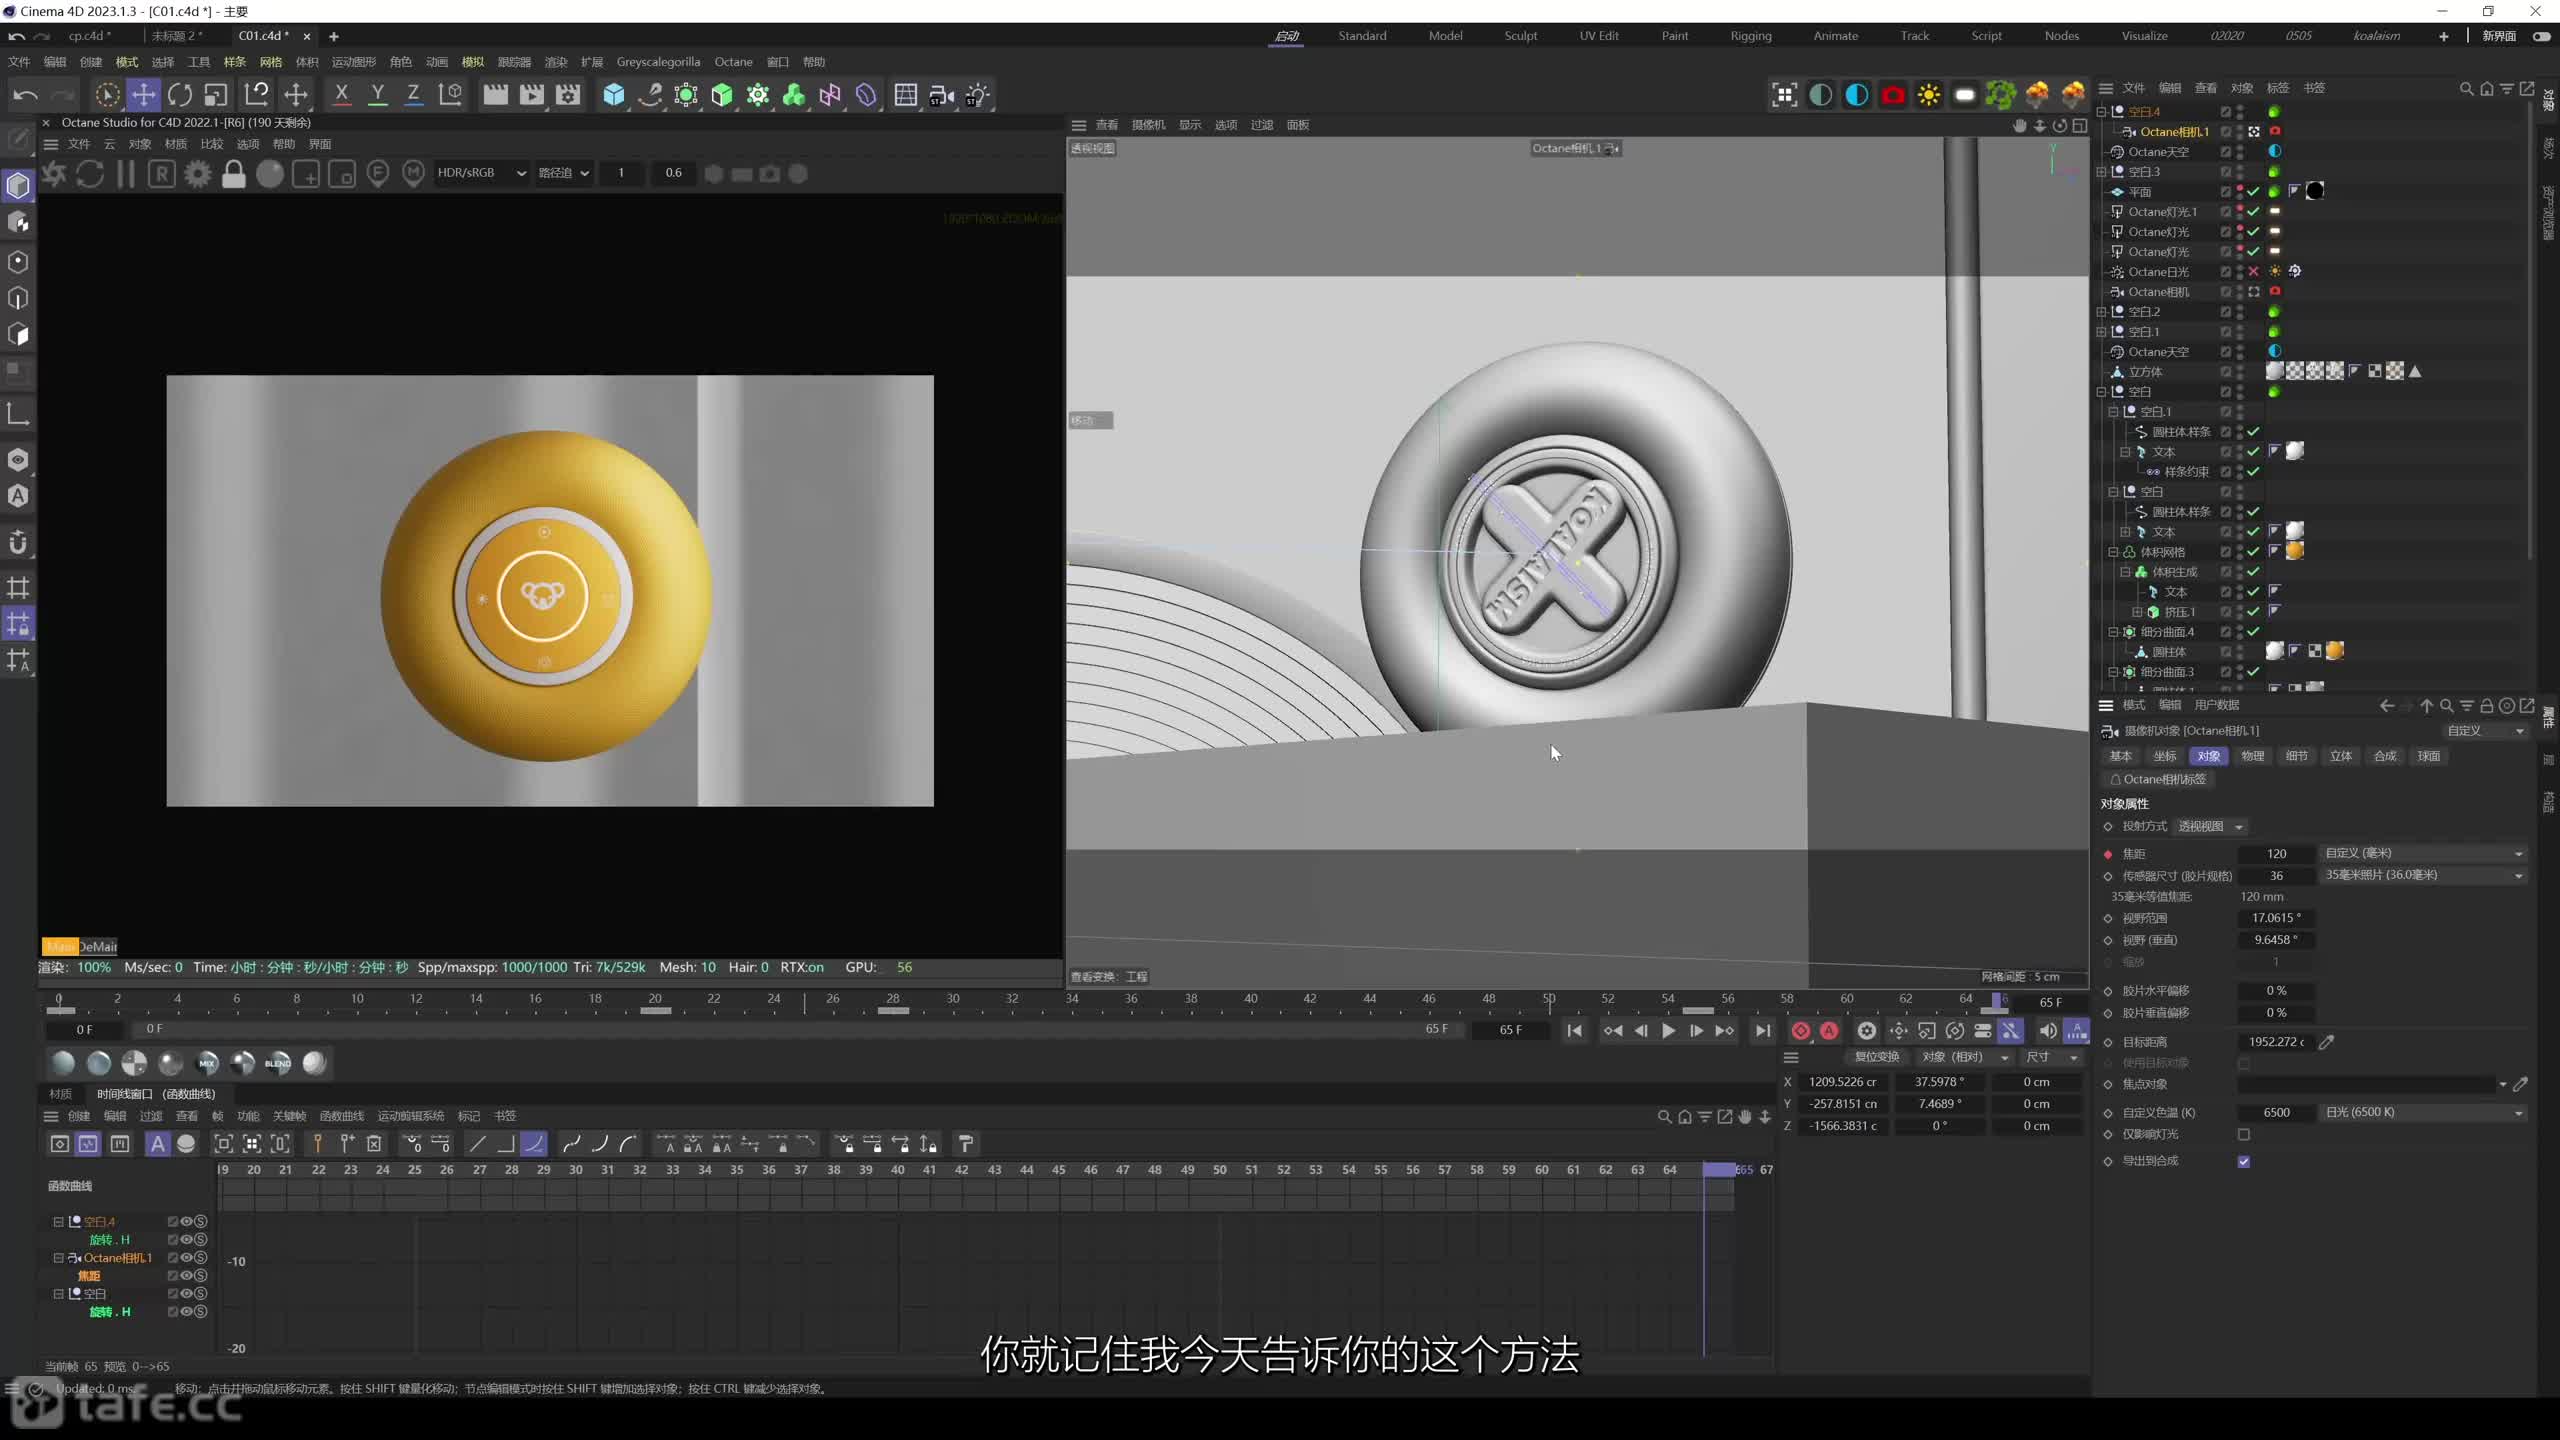Open the Octane main menu
Viewport: 2560px width, 1440px height.
click(x=733, y=62)
